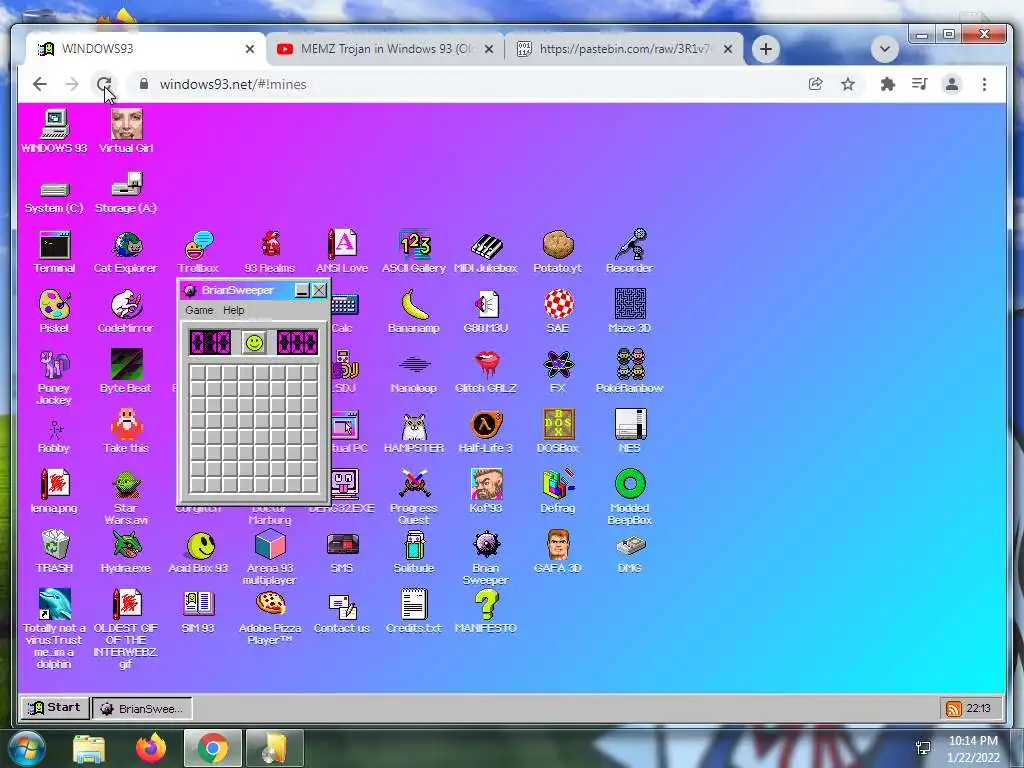Open the DOSBox icon
This screenshot has width=1024, height=768.
(x=557, y=432)
